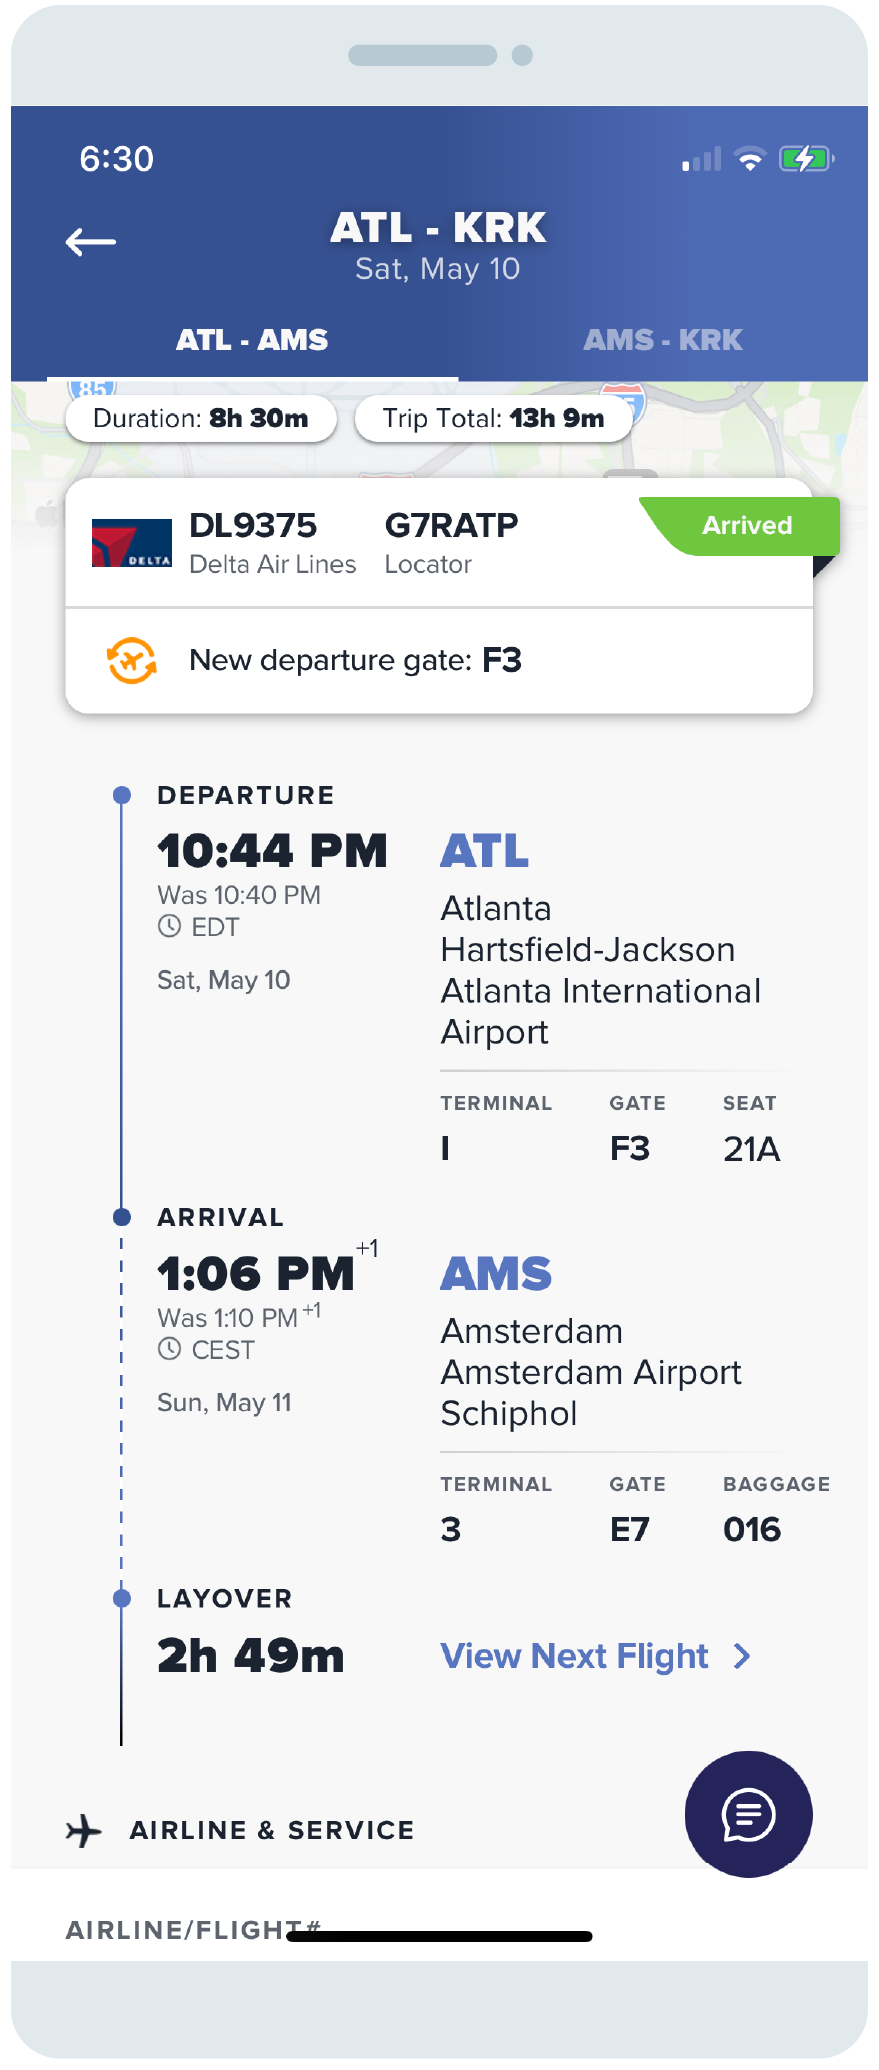This screenshot has width=879, height=2070.
Task: Tap the back arrow icon
Action: (91, 242)
